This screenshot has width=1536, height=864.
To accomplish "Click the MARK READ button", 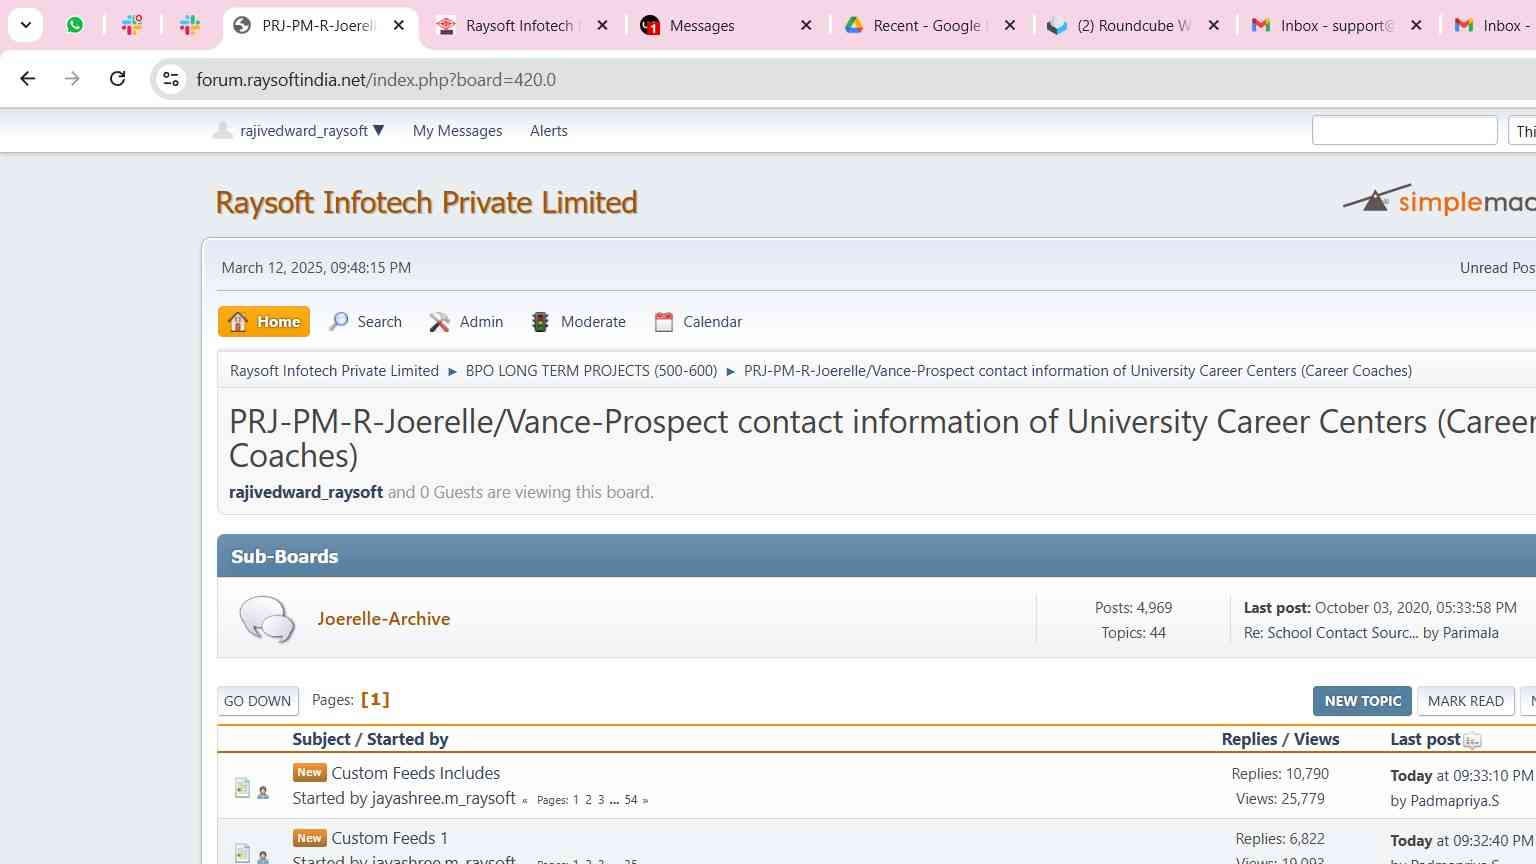I will pos(1466,701).
